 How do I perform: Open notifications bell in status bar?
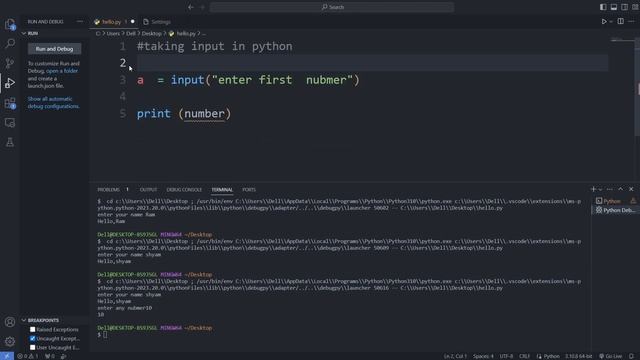pyautogui.click(x=632, y=356)
